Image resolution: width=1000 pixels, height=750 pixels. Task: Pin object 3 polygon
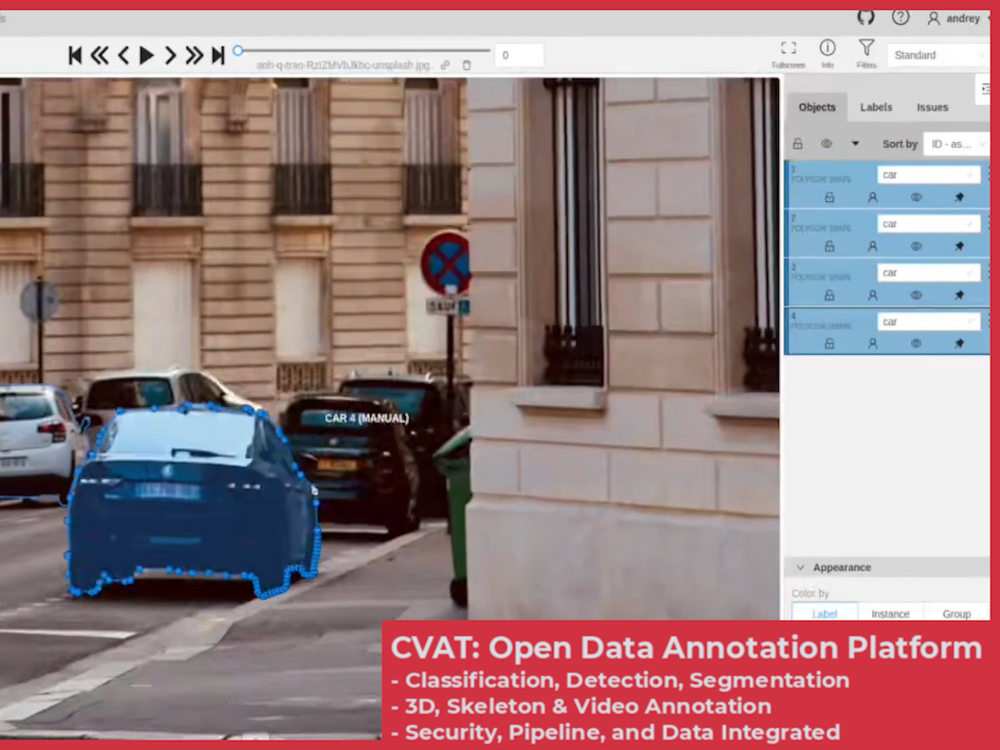coord(959,295)
